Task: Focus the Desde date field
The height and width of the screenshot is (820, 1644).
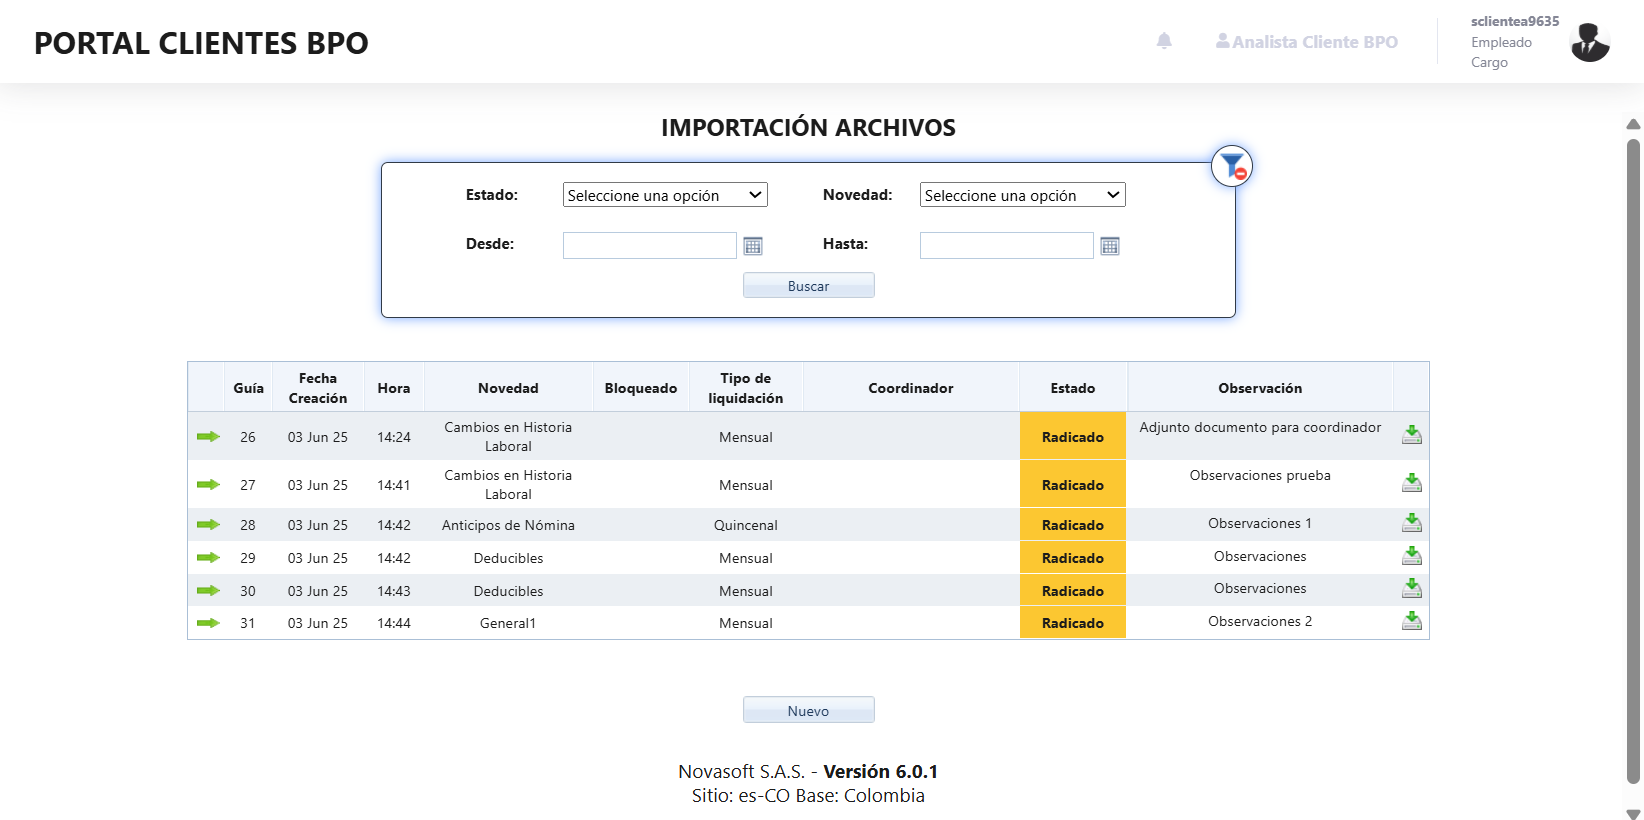Action: pos(650,246)
